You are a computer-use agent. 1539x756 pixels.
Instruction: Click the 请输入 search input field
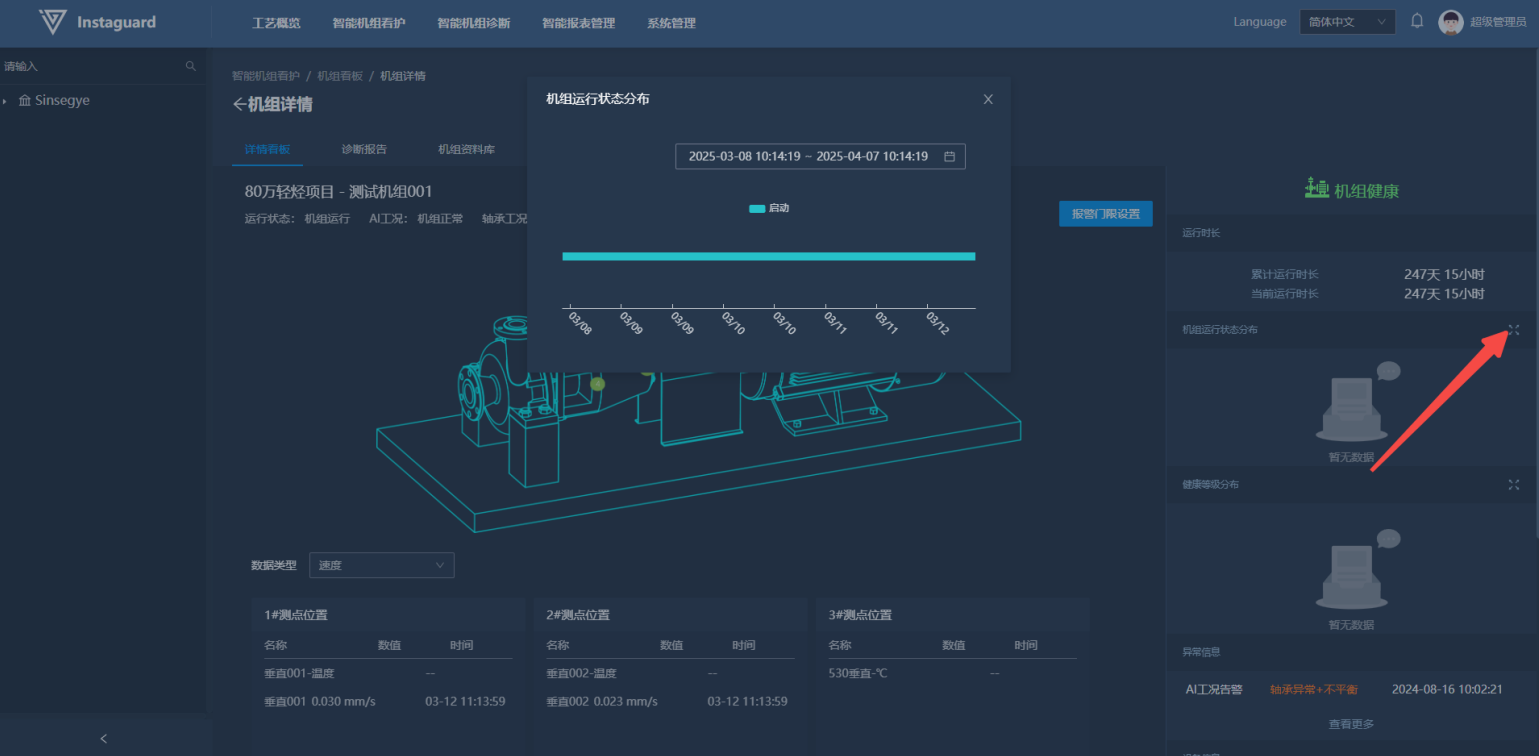90,66
